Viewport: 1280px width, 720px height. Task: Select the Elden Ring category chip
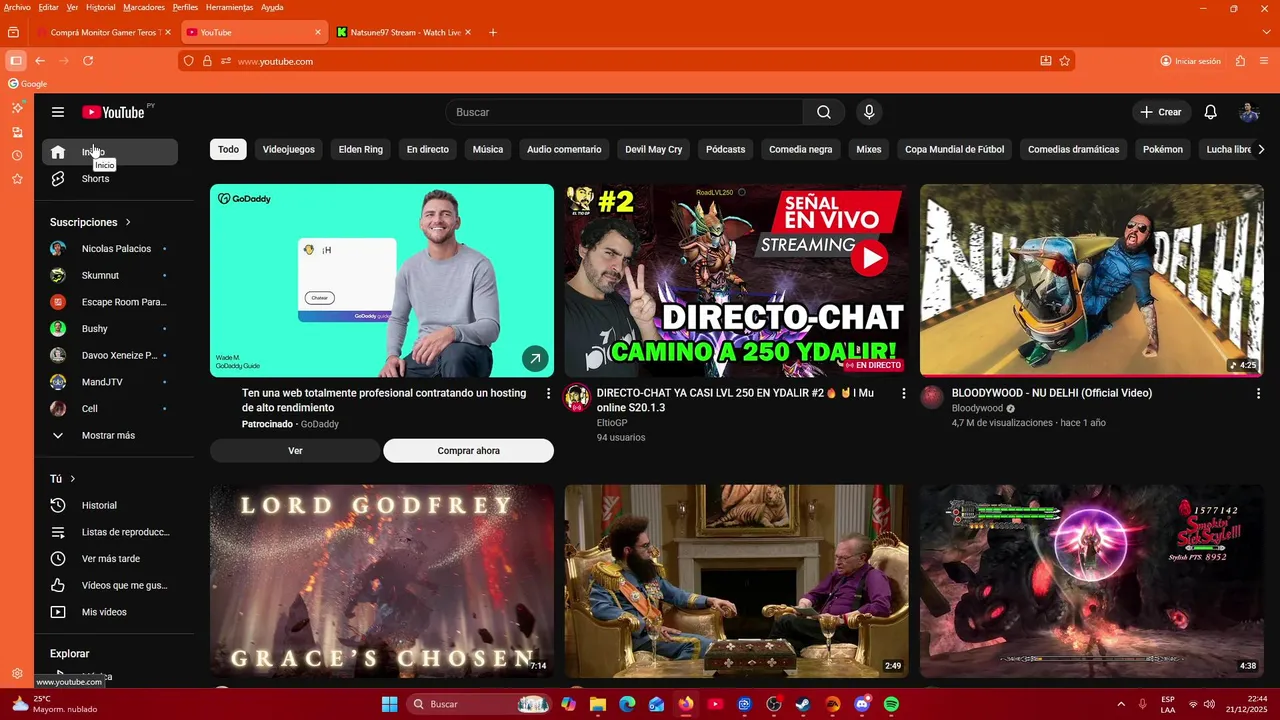(x=361, y=149)
